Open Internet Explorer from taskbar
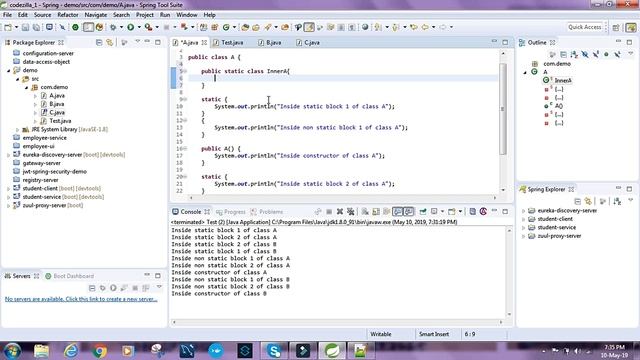 coord(71,351)
